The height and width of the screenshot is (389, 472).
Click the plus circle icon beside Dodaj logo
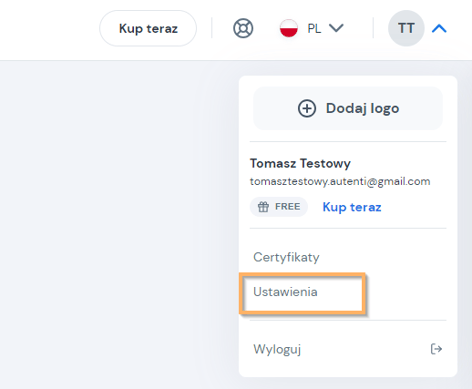click(x=307, y=108)
